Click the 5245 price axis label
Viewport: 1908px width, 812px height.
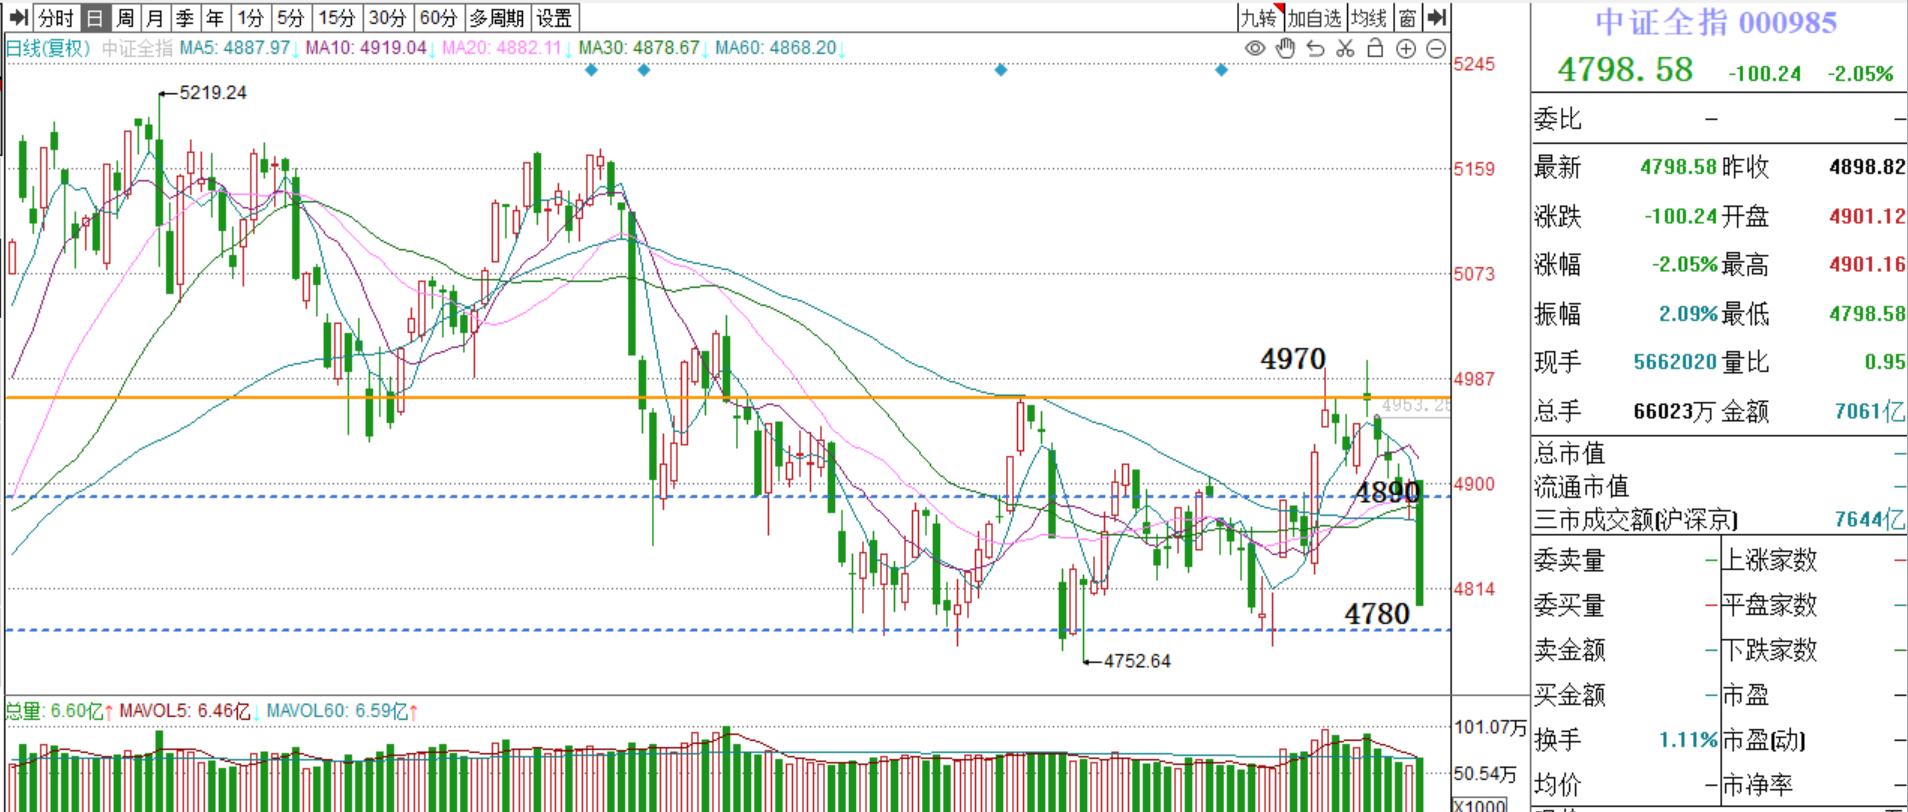click(1475, 64)
